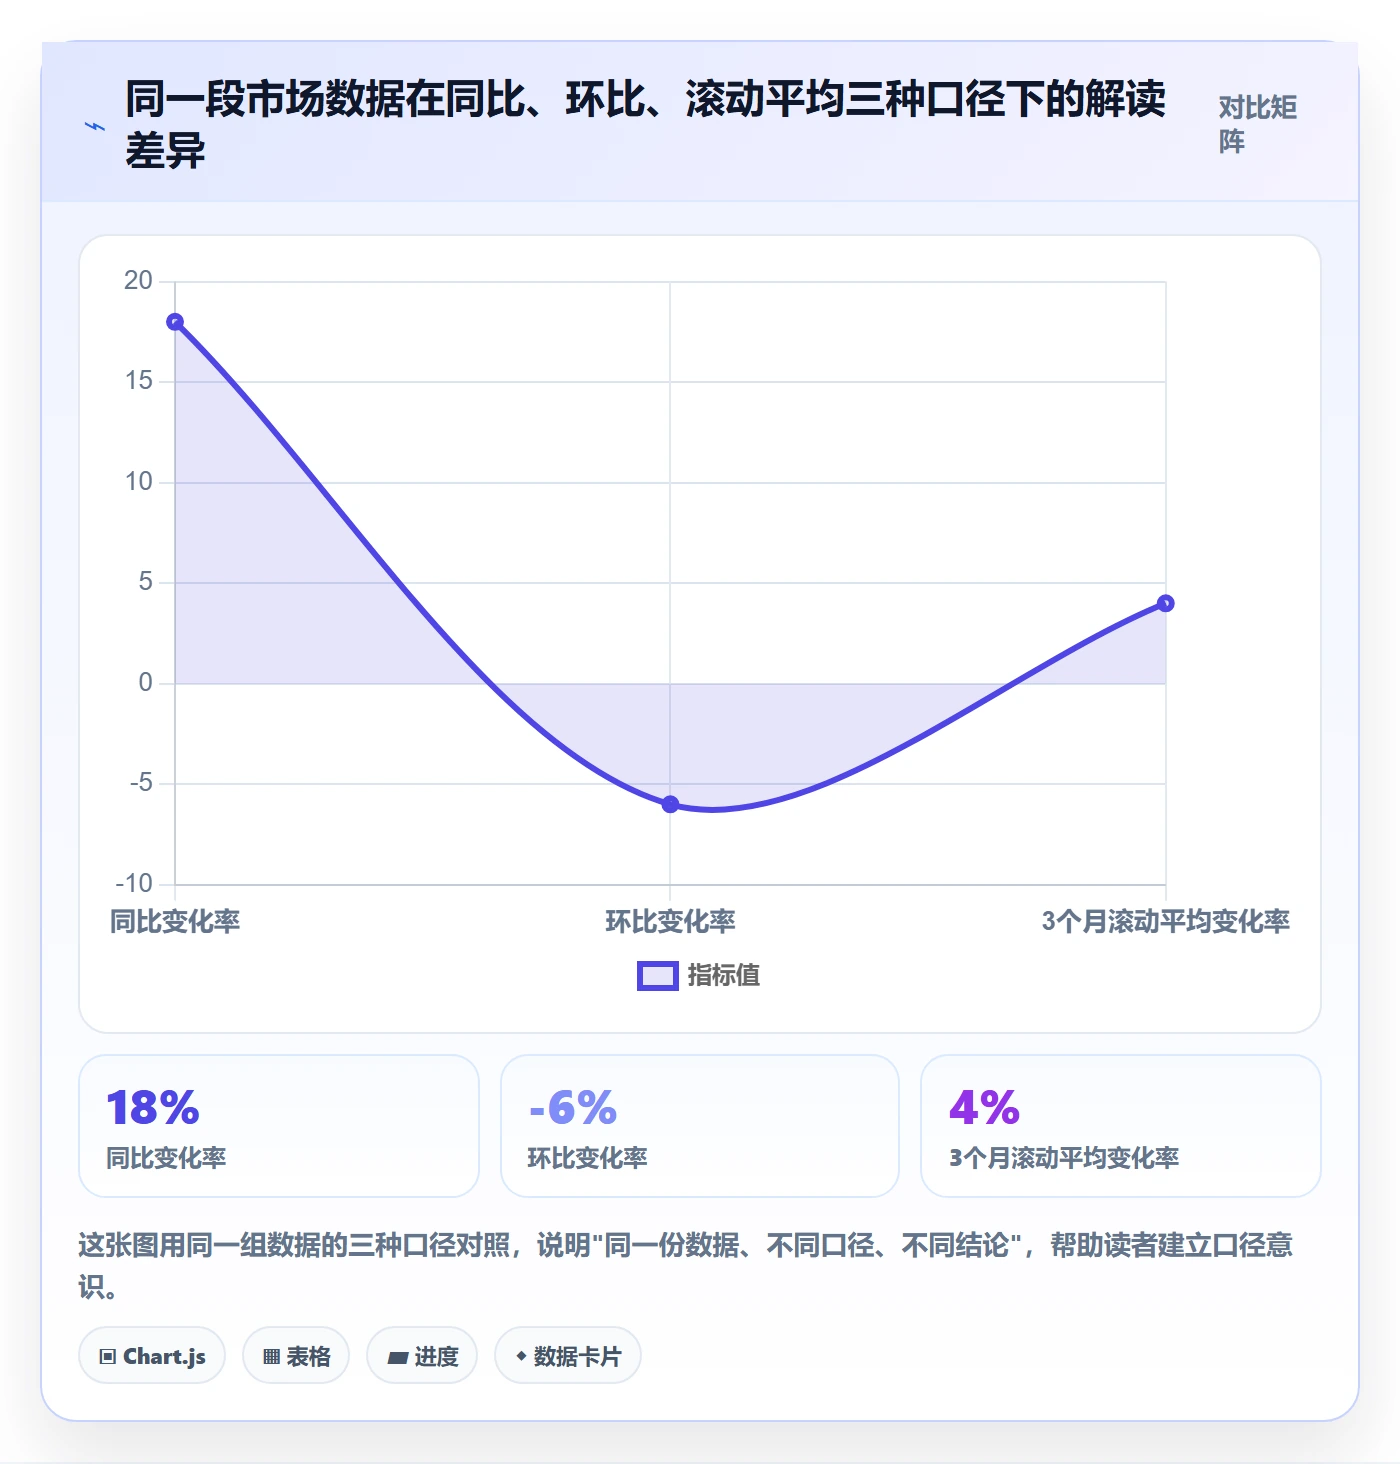
Task: Click the 数据卡片 tag
Action: pos(568,1356)
